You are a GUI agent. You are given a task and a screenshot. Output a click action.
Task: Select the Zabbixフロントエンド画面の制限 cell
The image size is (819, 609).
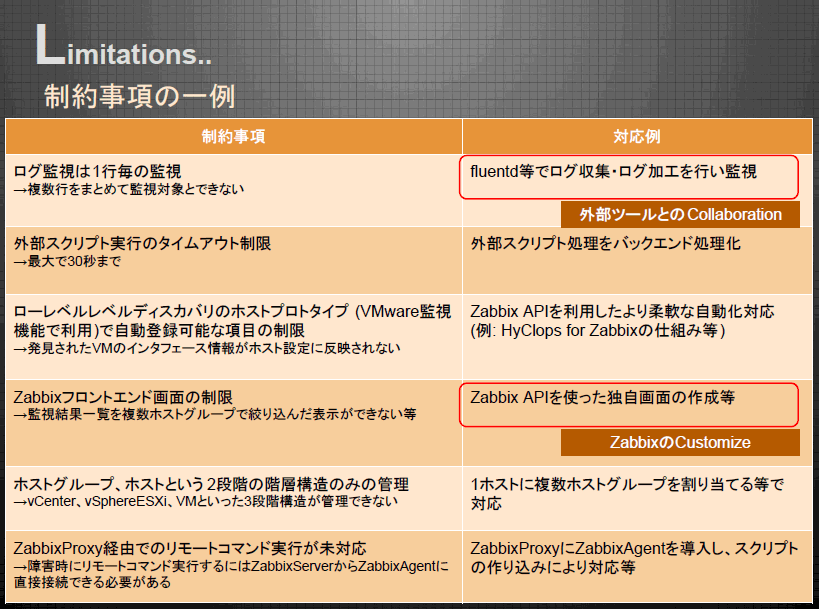pyautogui.click(x=233, y=423)
